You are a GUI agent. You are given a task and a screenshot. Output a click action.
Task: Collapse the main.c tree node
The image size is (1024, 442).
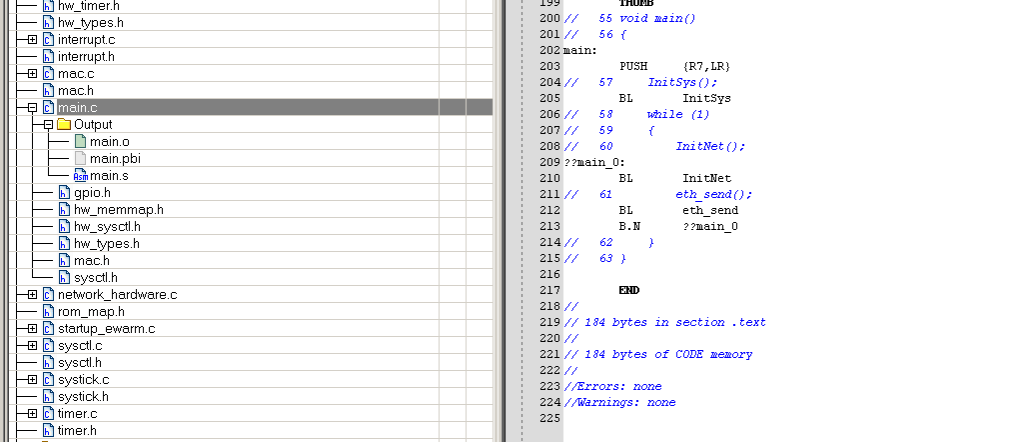32,107
